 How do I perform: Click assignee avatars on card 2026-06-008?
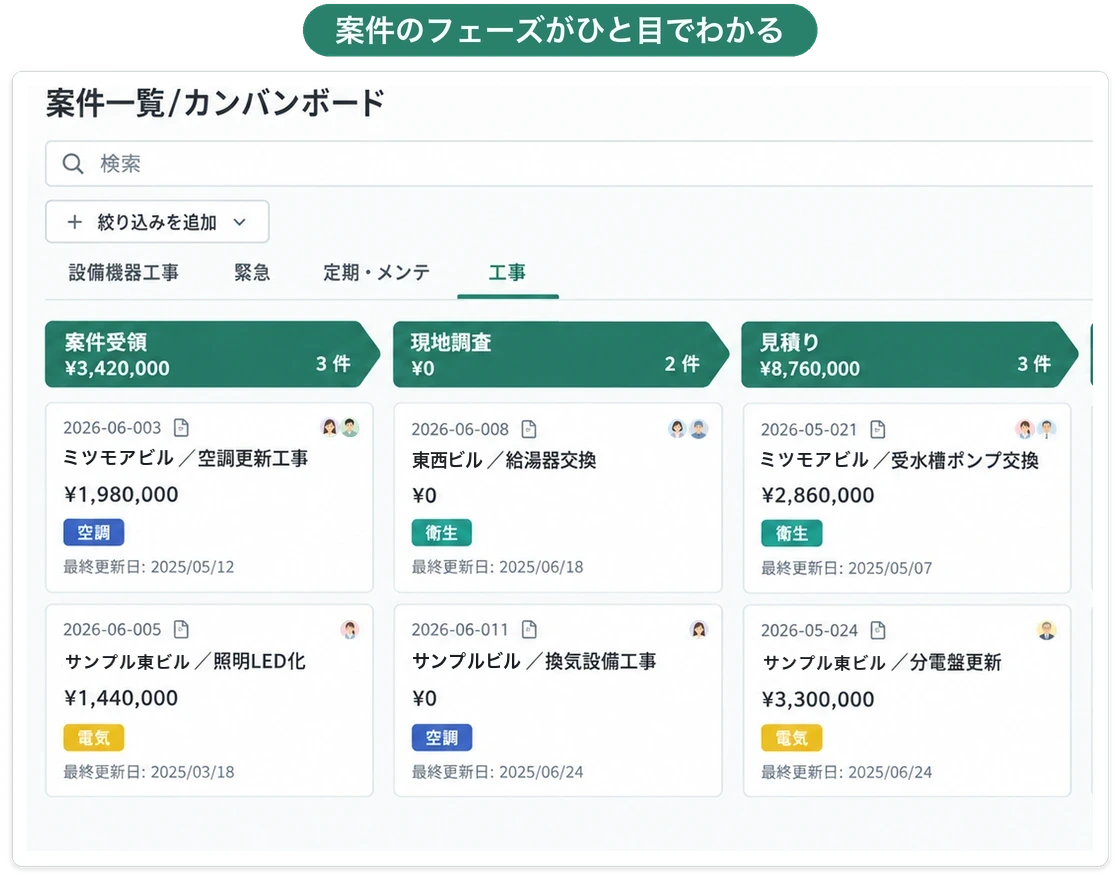tap(689, 429)
